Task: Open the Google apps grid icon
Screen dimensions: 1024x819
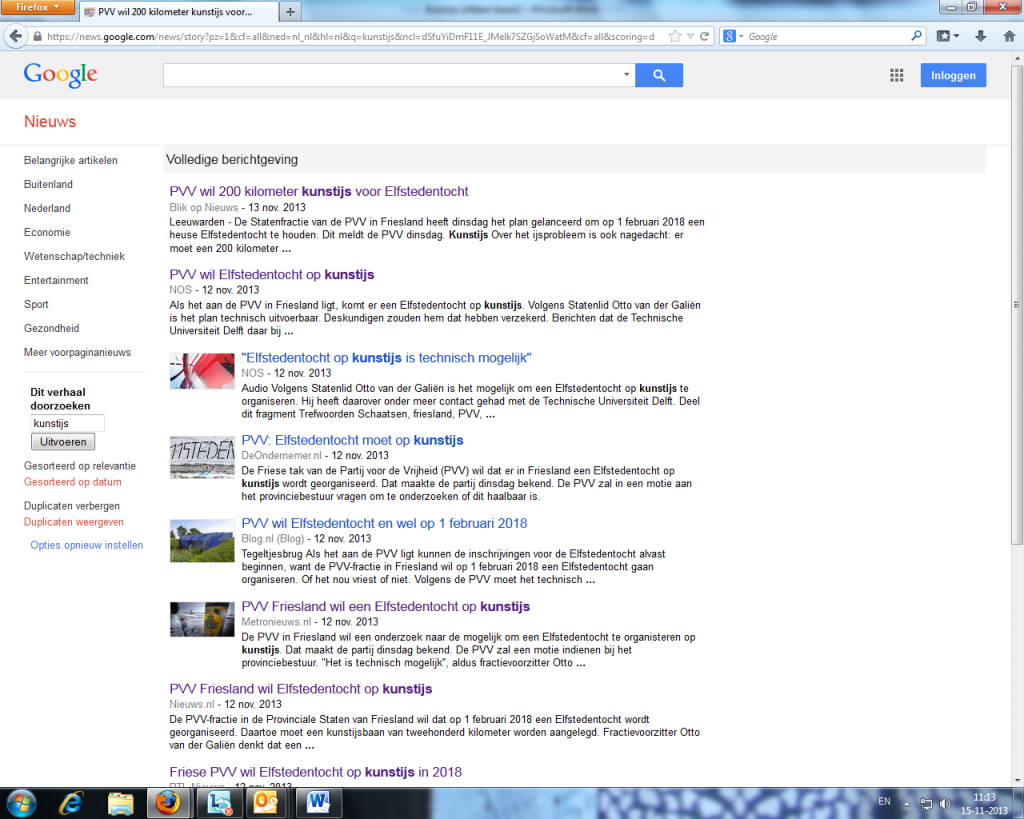Action: click(x=897, y=75)
